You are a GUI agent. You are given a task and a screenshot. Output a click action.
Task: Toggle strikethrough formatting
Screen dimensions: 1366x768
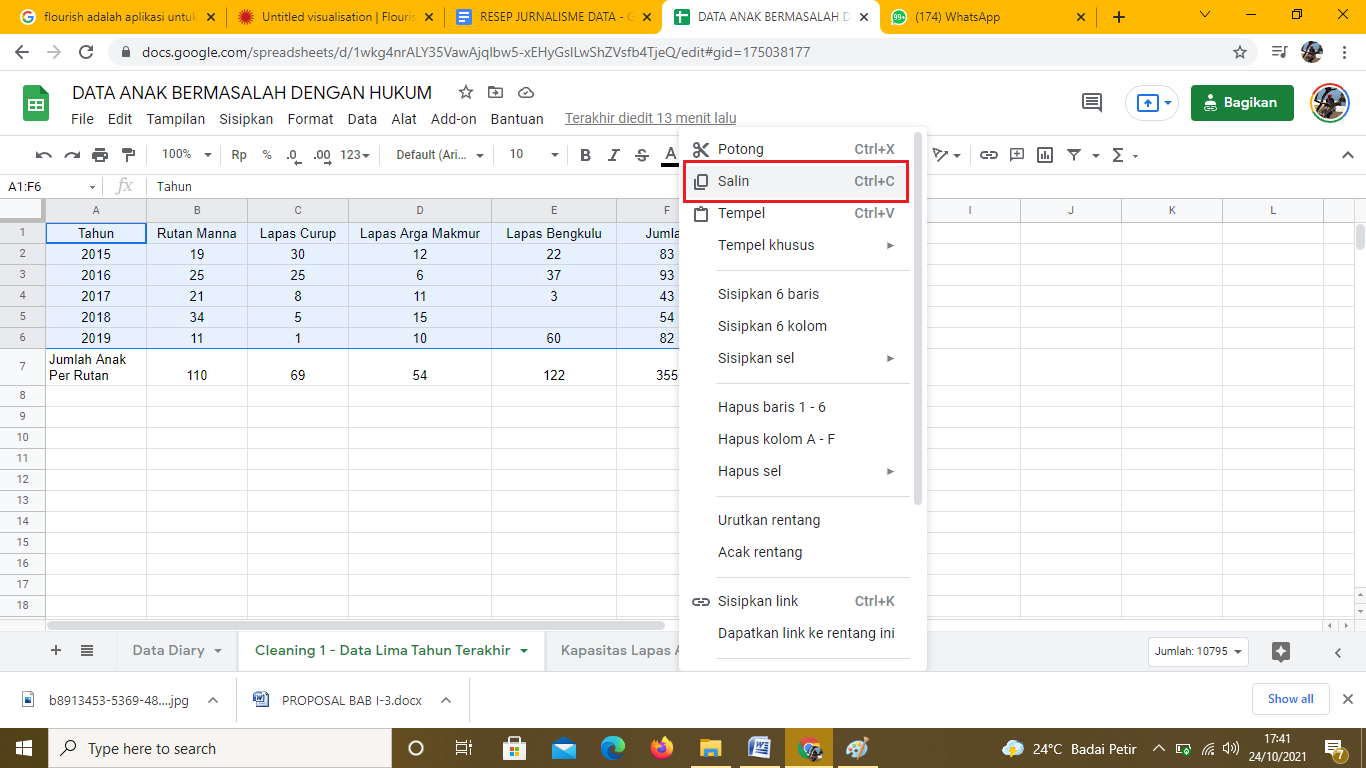click(642, 155)
